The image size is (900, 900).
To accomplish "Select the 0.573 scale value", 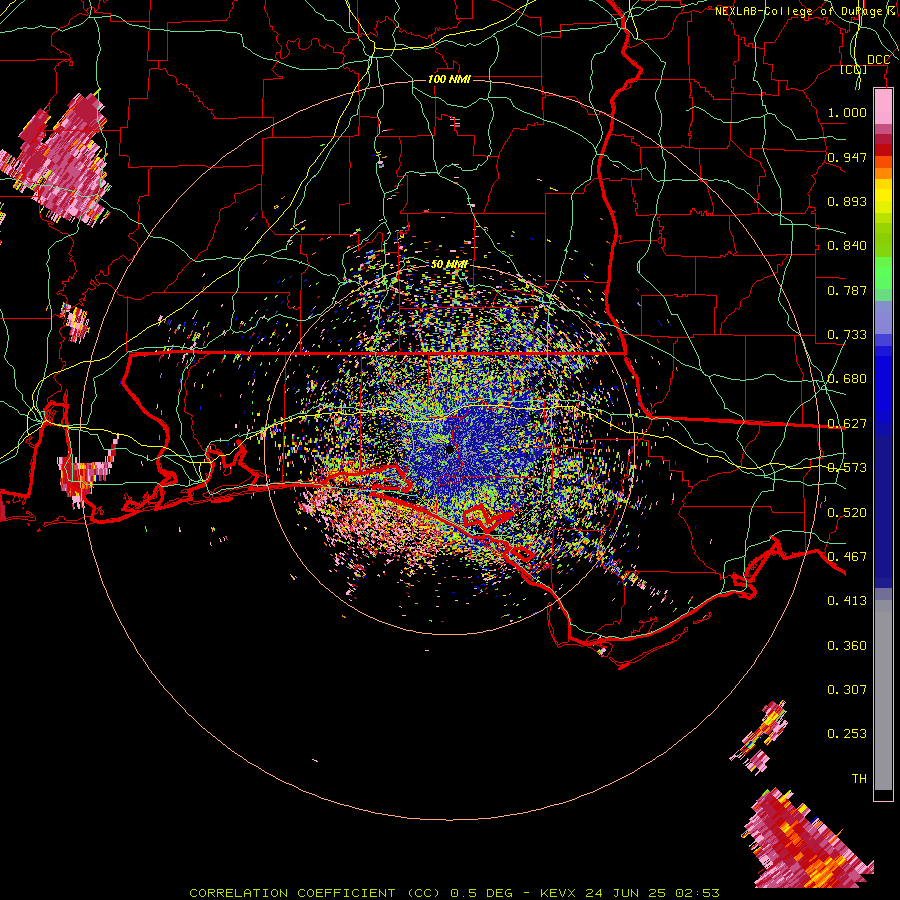I will tap(847, 468).
